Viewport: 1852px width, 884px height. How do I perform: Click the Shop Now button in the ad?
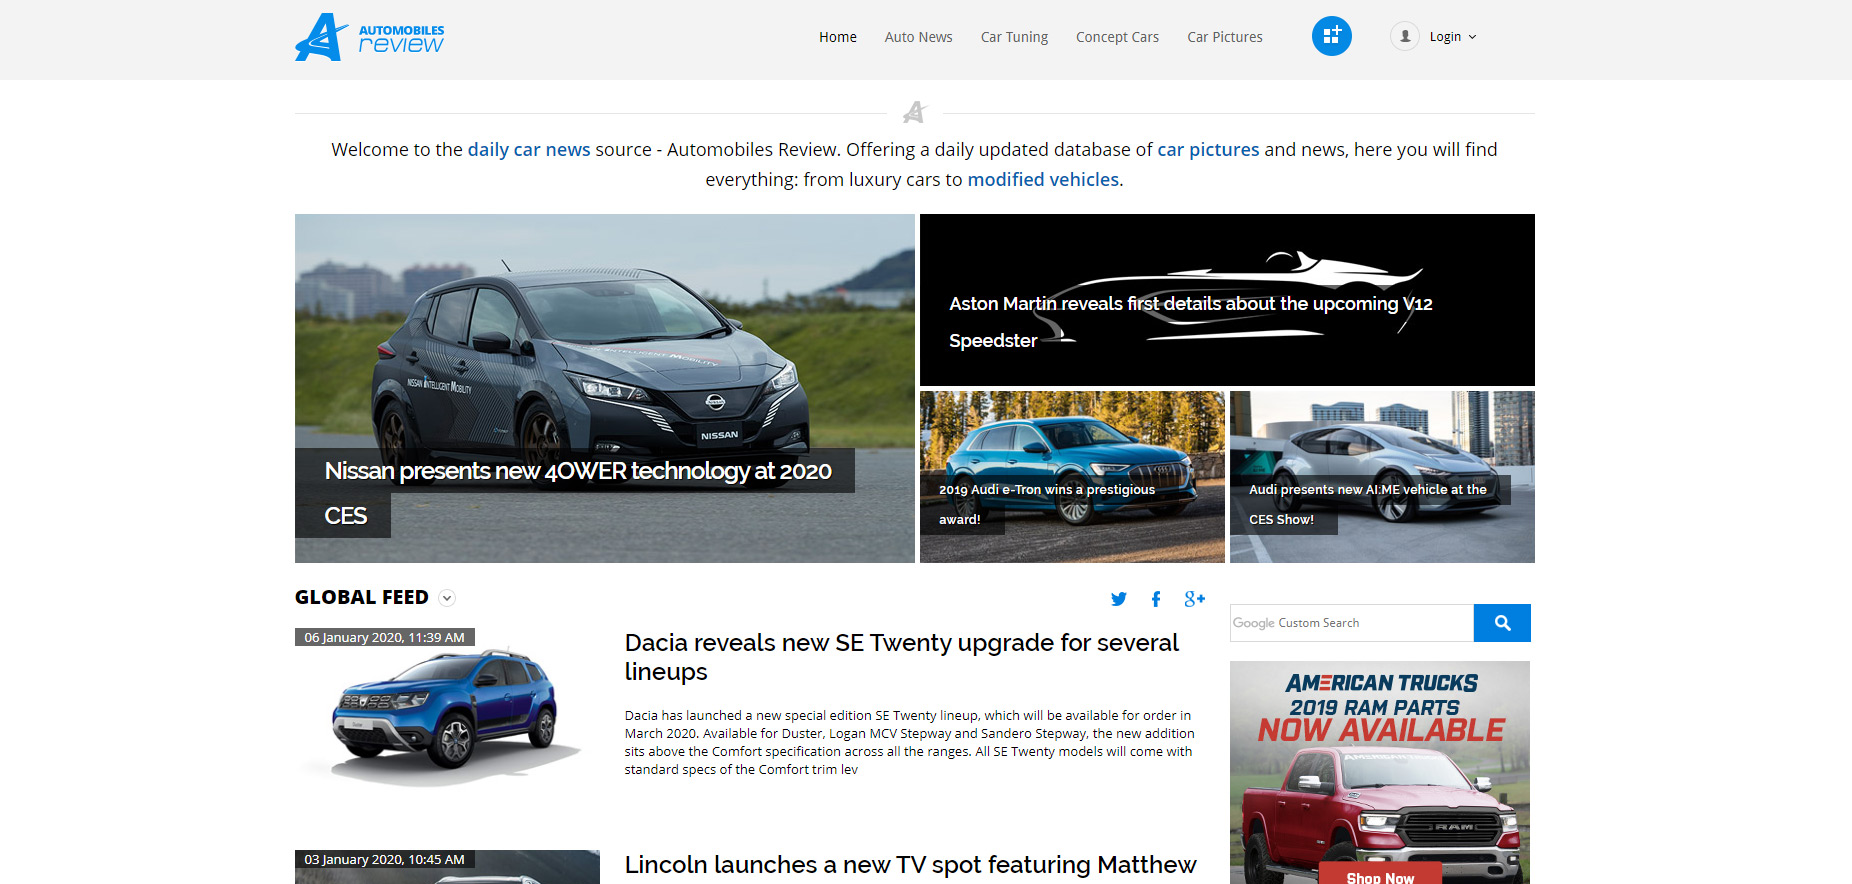(1380, 875)
